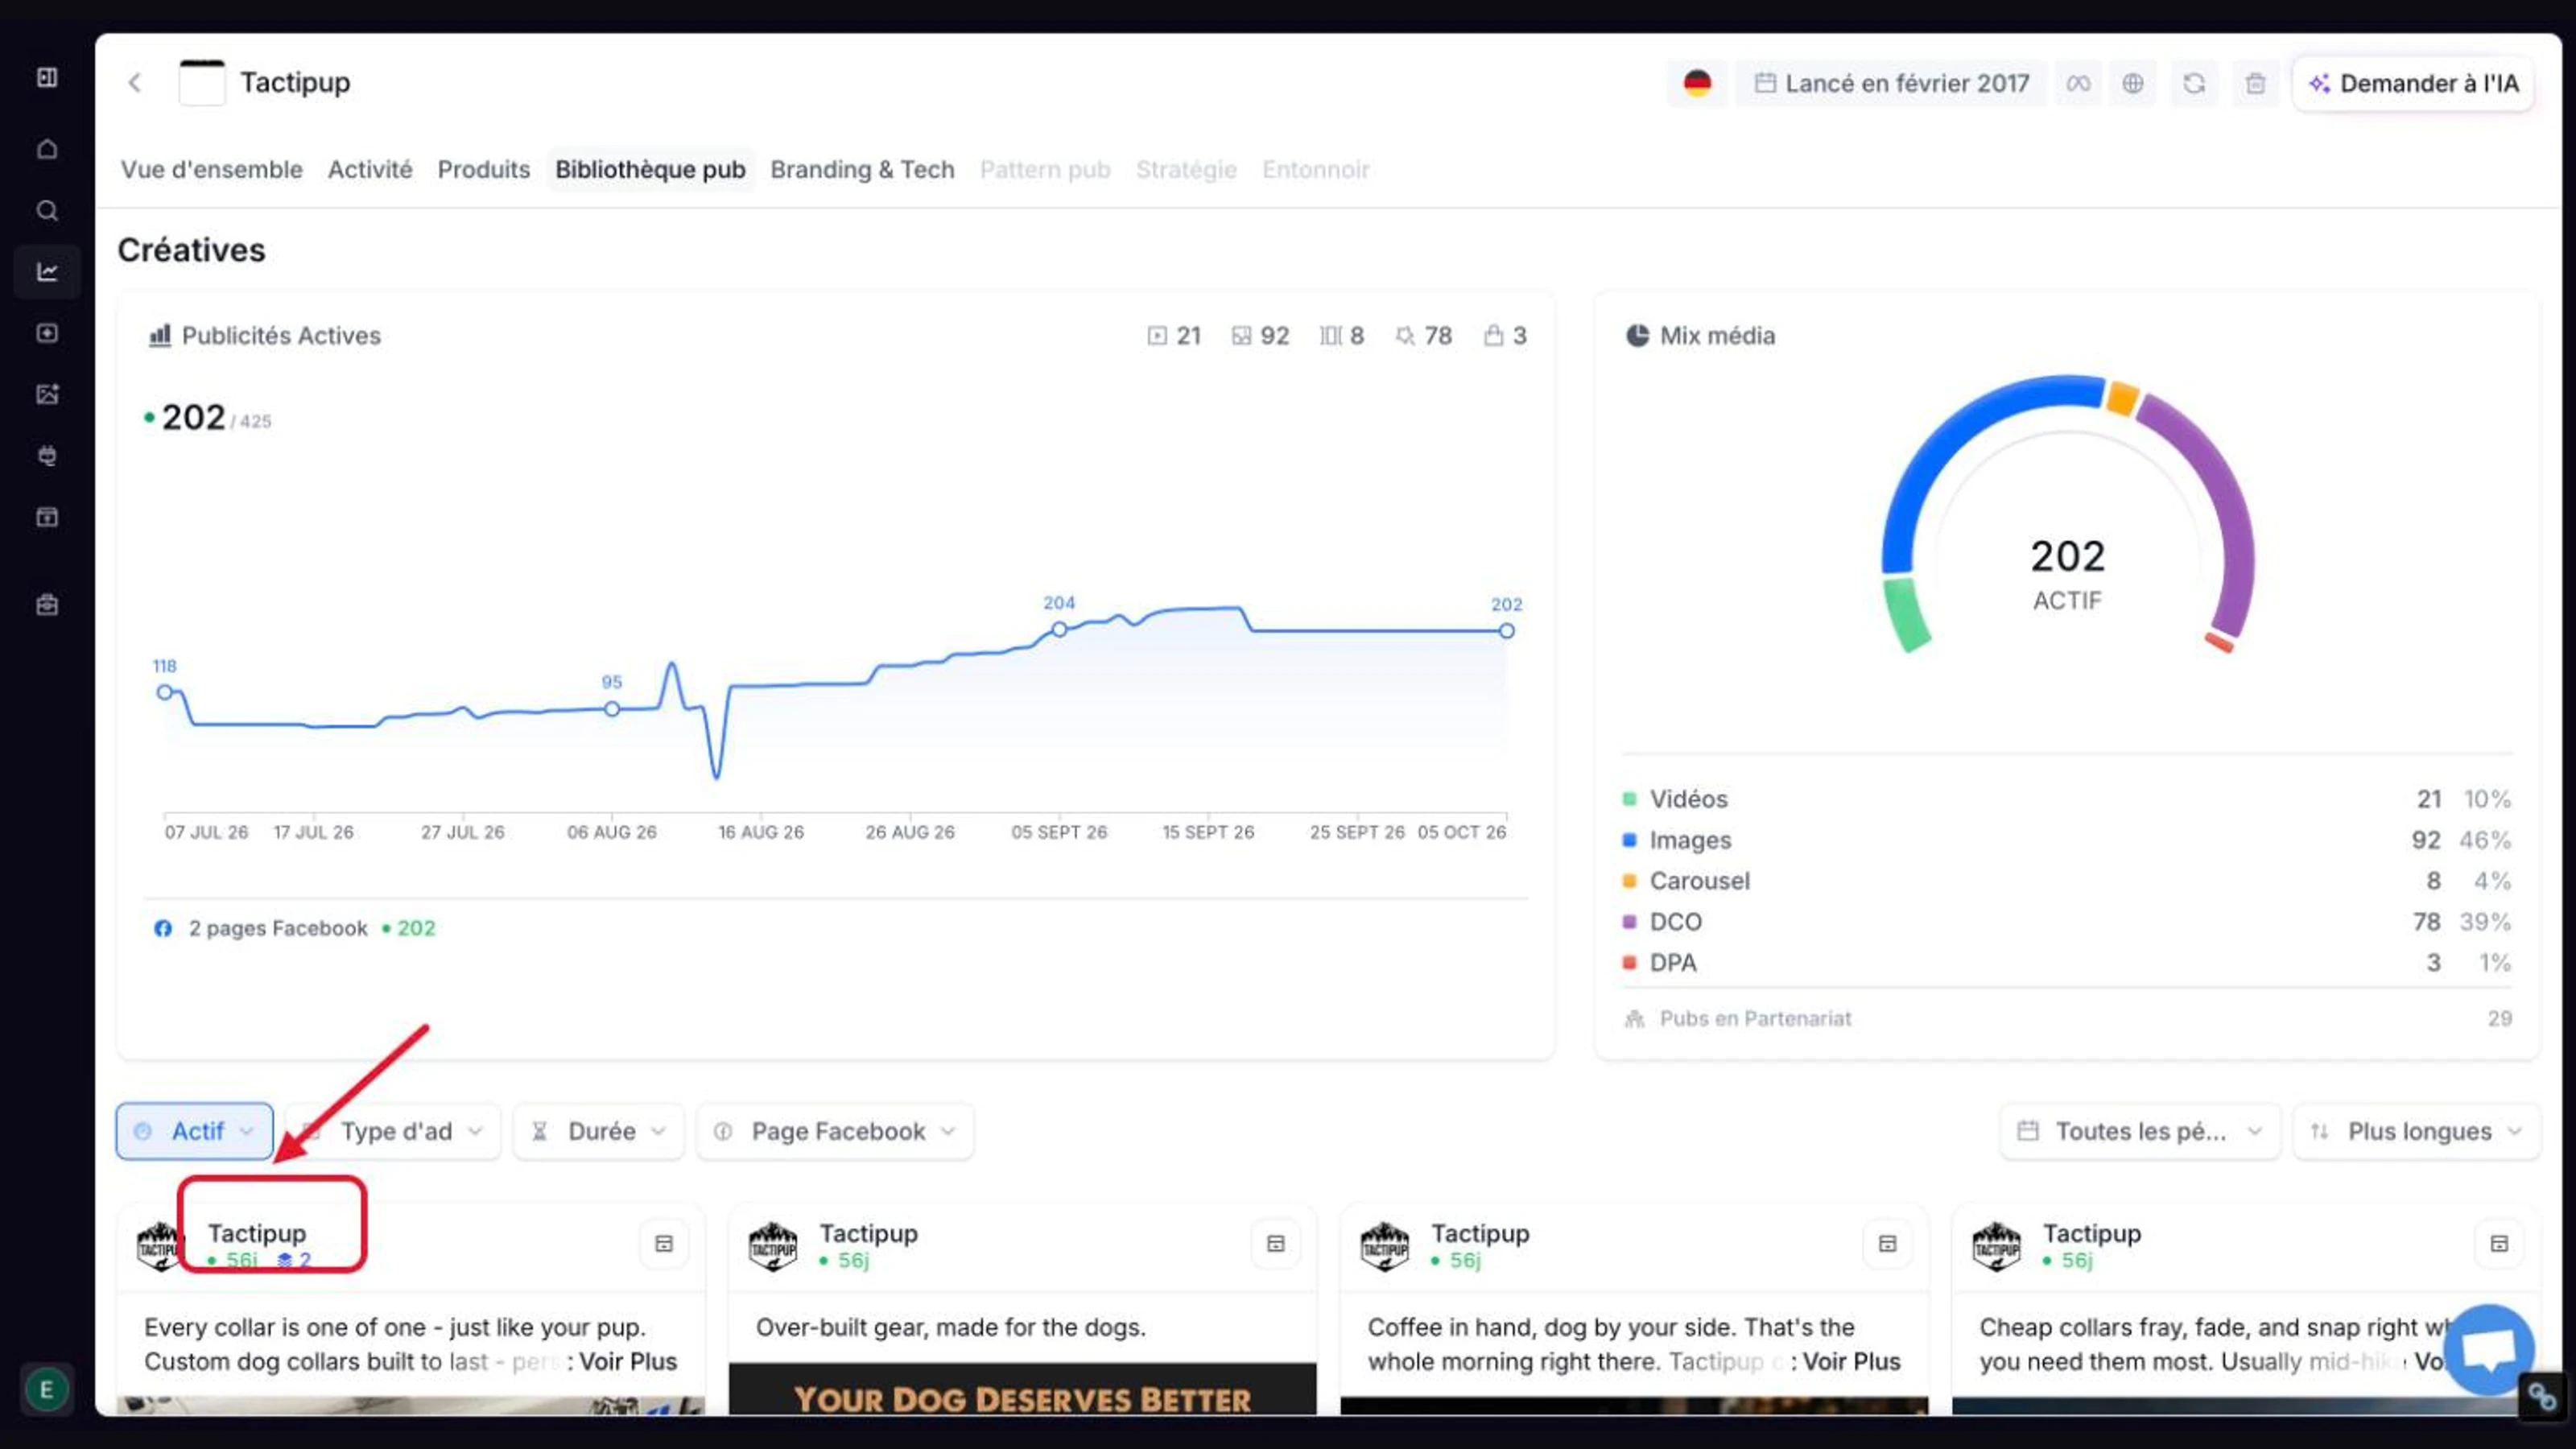Click the plug integrations sidebar icon
2576x1449 pixels.
47,456
